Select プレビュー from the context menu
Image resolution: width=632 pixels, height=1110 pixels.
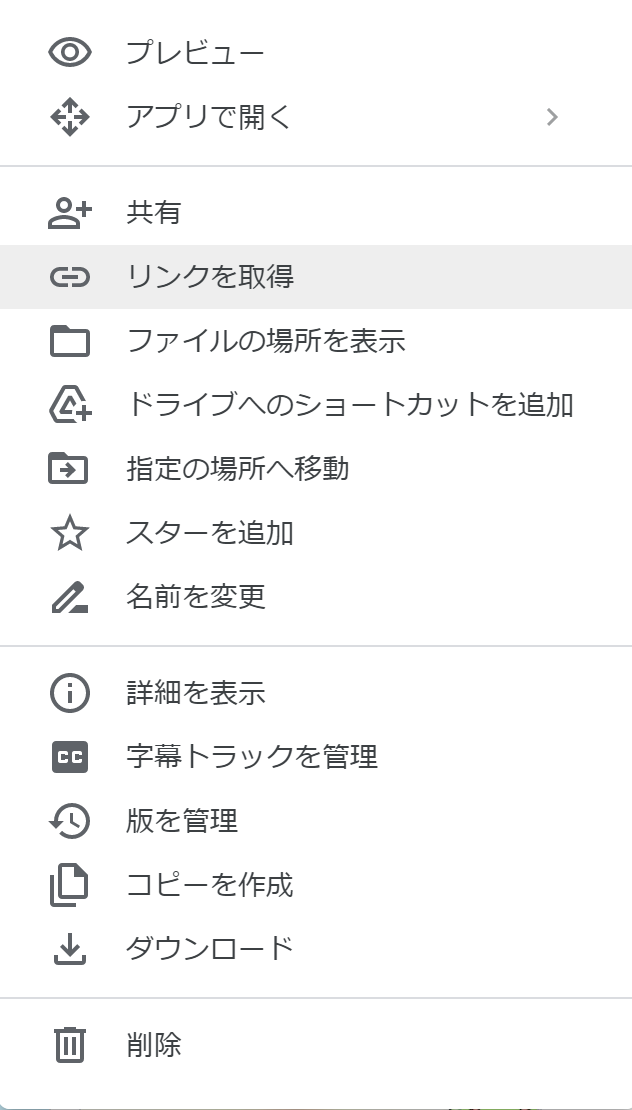195,53
